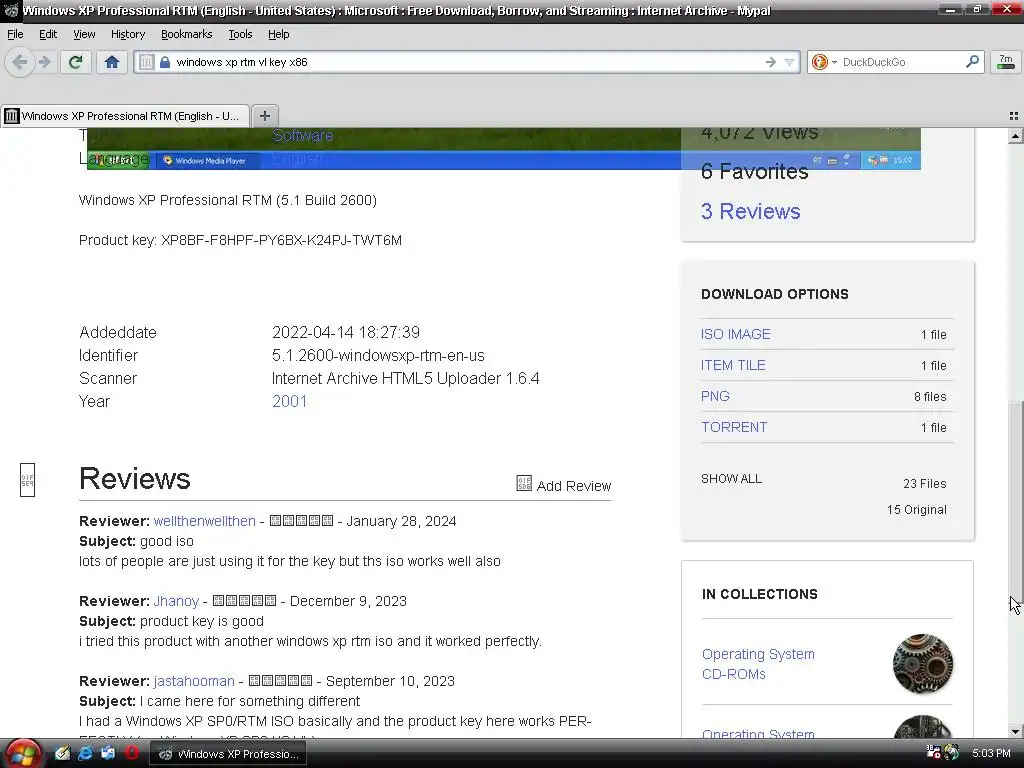Show padlock connection security info

165,62
